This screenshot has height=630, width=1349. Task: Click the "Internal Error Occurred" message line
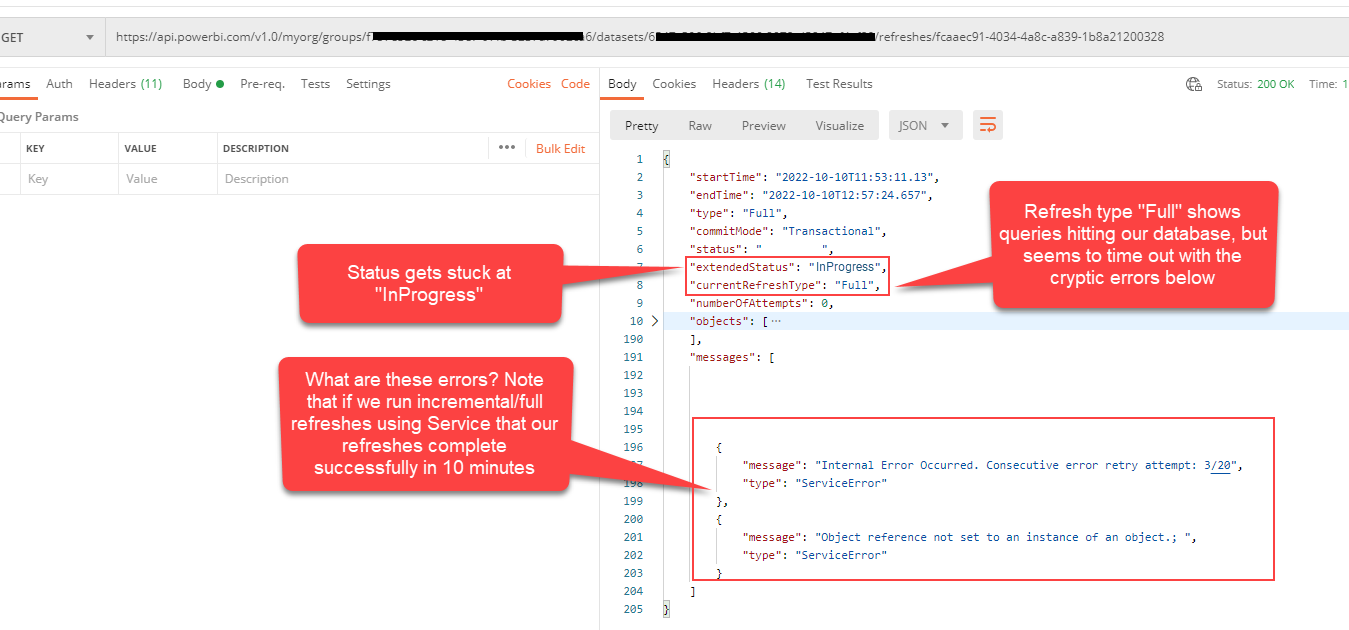point(992,465)
